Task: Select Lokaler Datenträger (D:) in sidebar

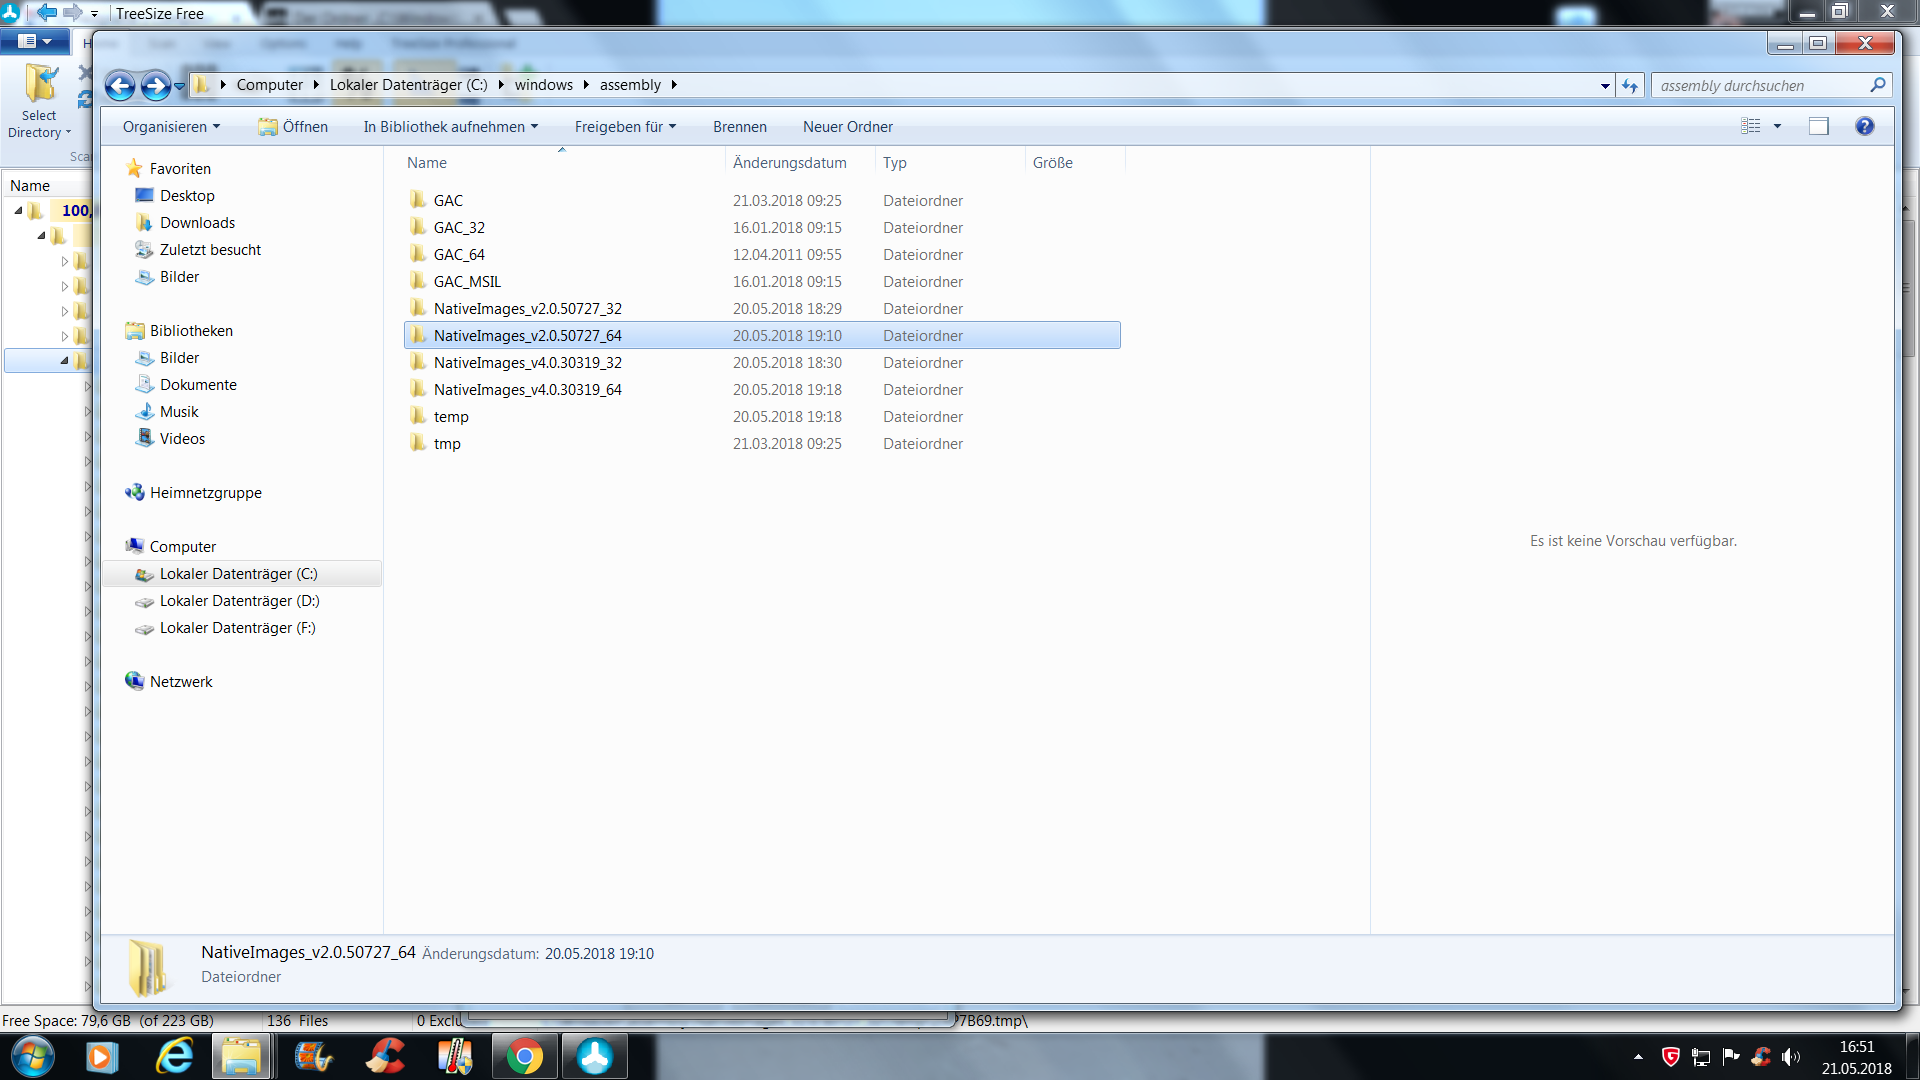Action: [239, 601]
